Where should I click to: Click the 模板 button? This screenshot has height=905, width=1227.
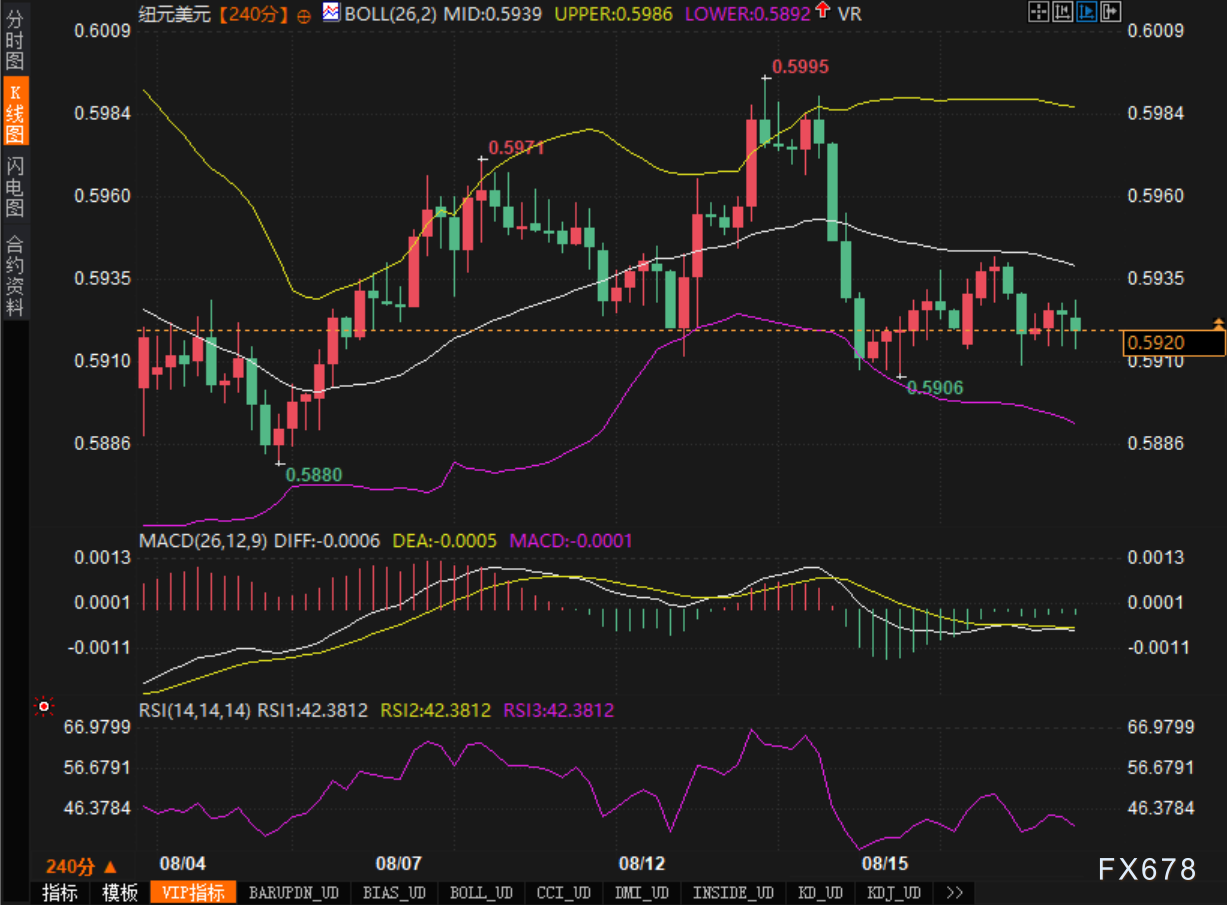(x=120, y=892)
